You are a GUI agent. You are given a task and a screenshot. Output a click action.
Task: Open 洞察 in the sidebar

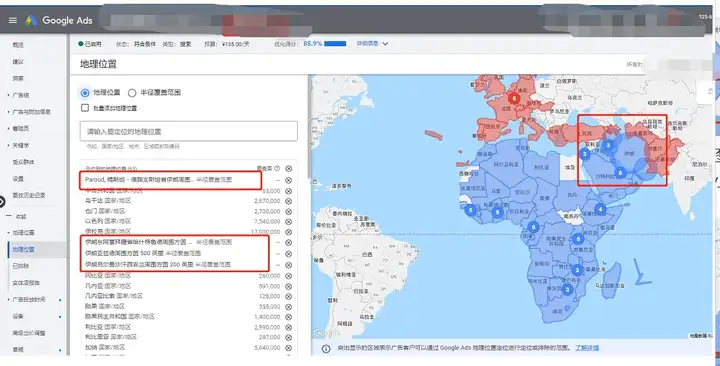(18, 79)
